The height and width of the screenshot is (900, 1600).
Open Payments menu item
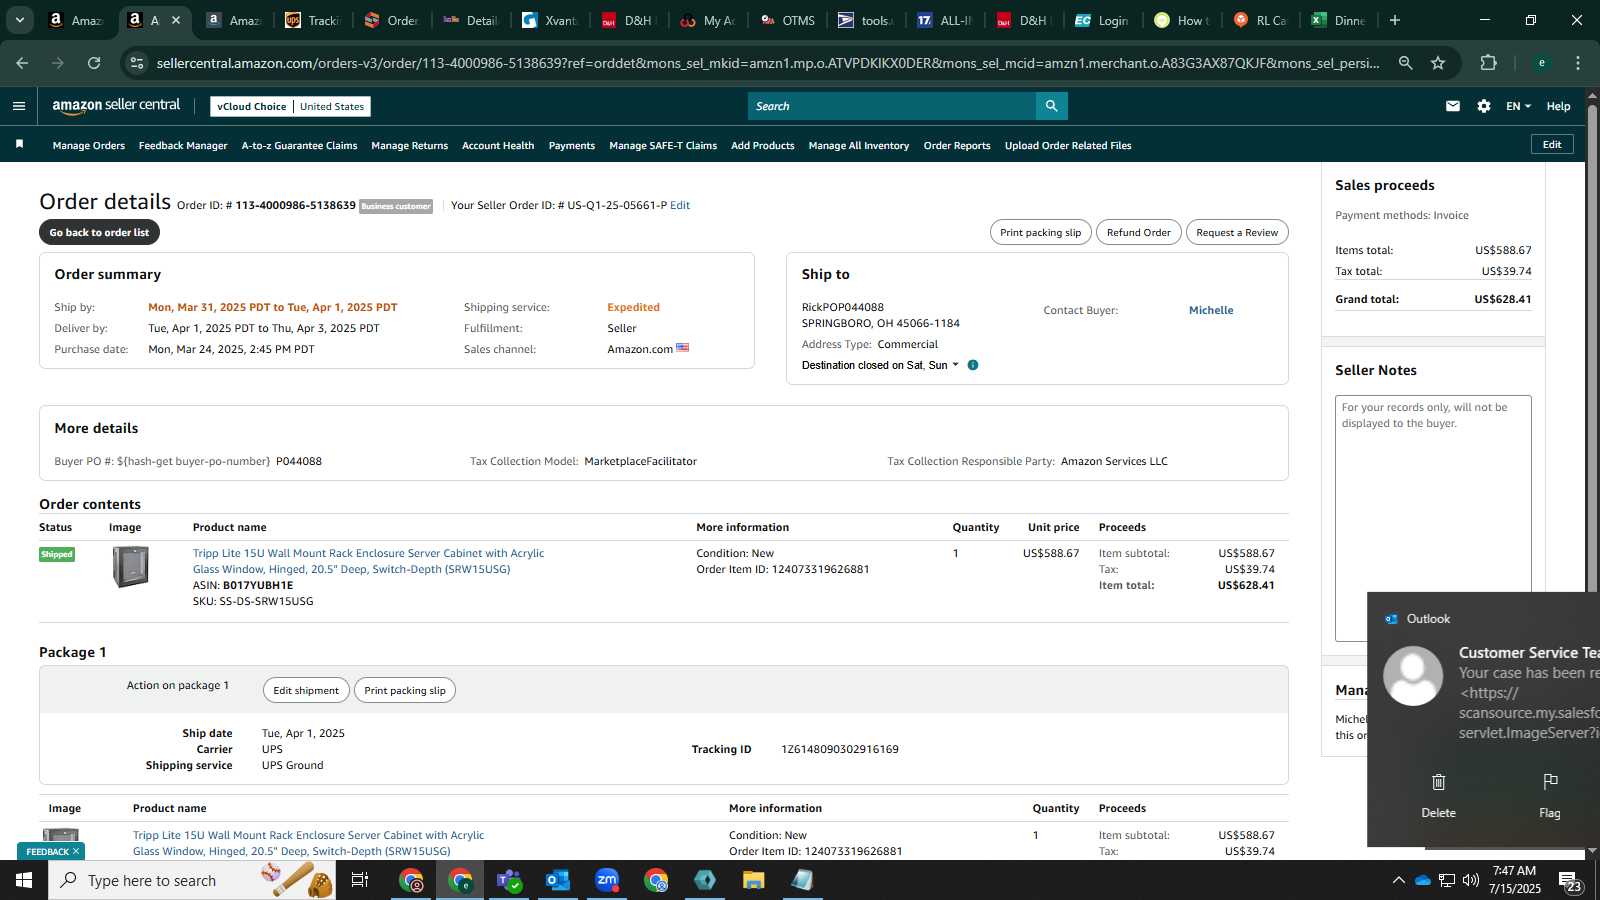click(x=572, y=145)
